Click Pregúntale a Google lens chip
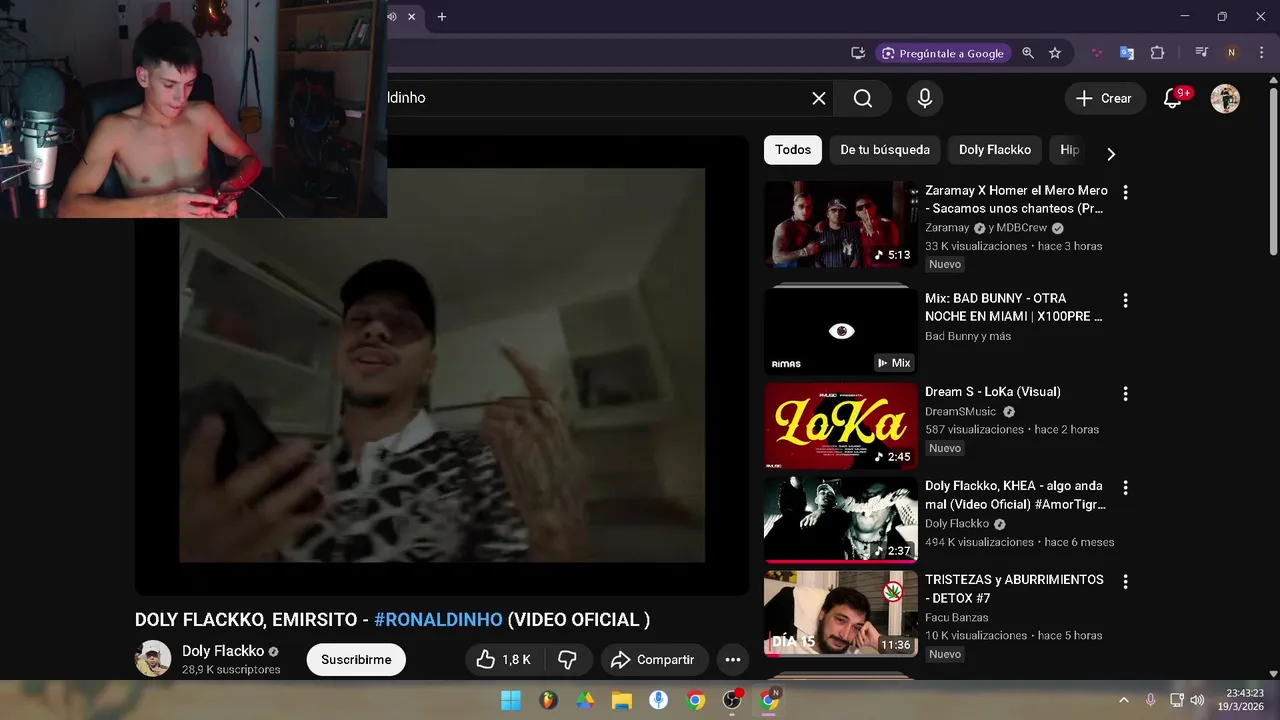The image size is (1280, 720). point(942,53)
